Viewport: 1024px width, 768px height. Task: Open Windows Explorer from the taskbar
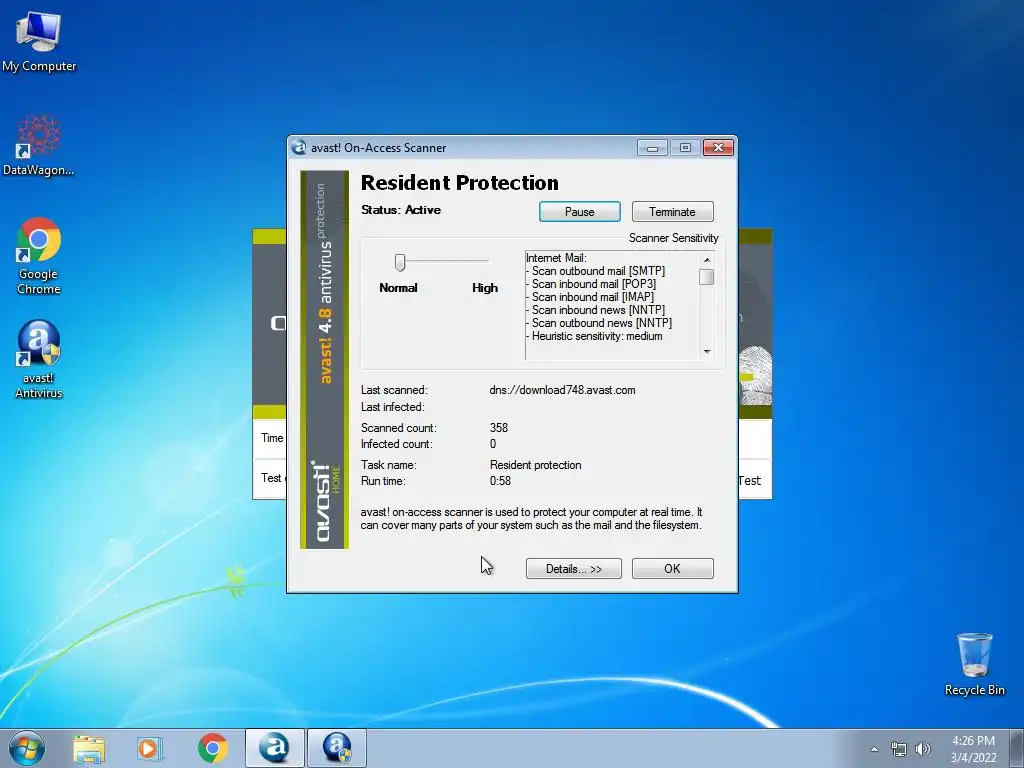[x=89, y=749]
